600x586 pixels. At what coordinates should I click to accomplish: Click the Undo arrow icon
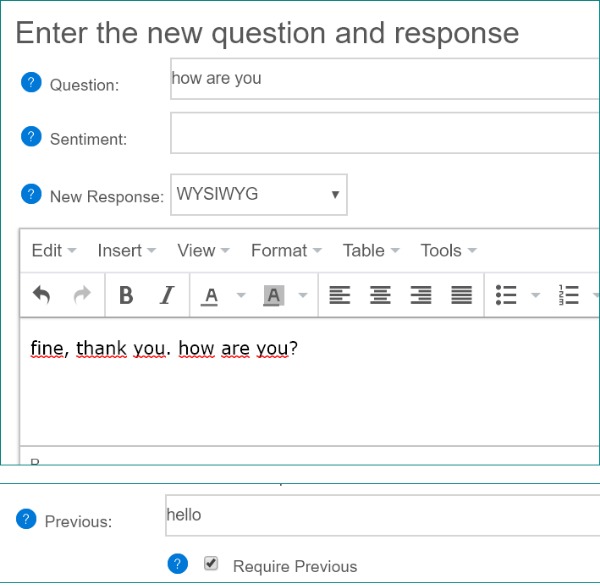pos(41,295)
